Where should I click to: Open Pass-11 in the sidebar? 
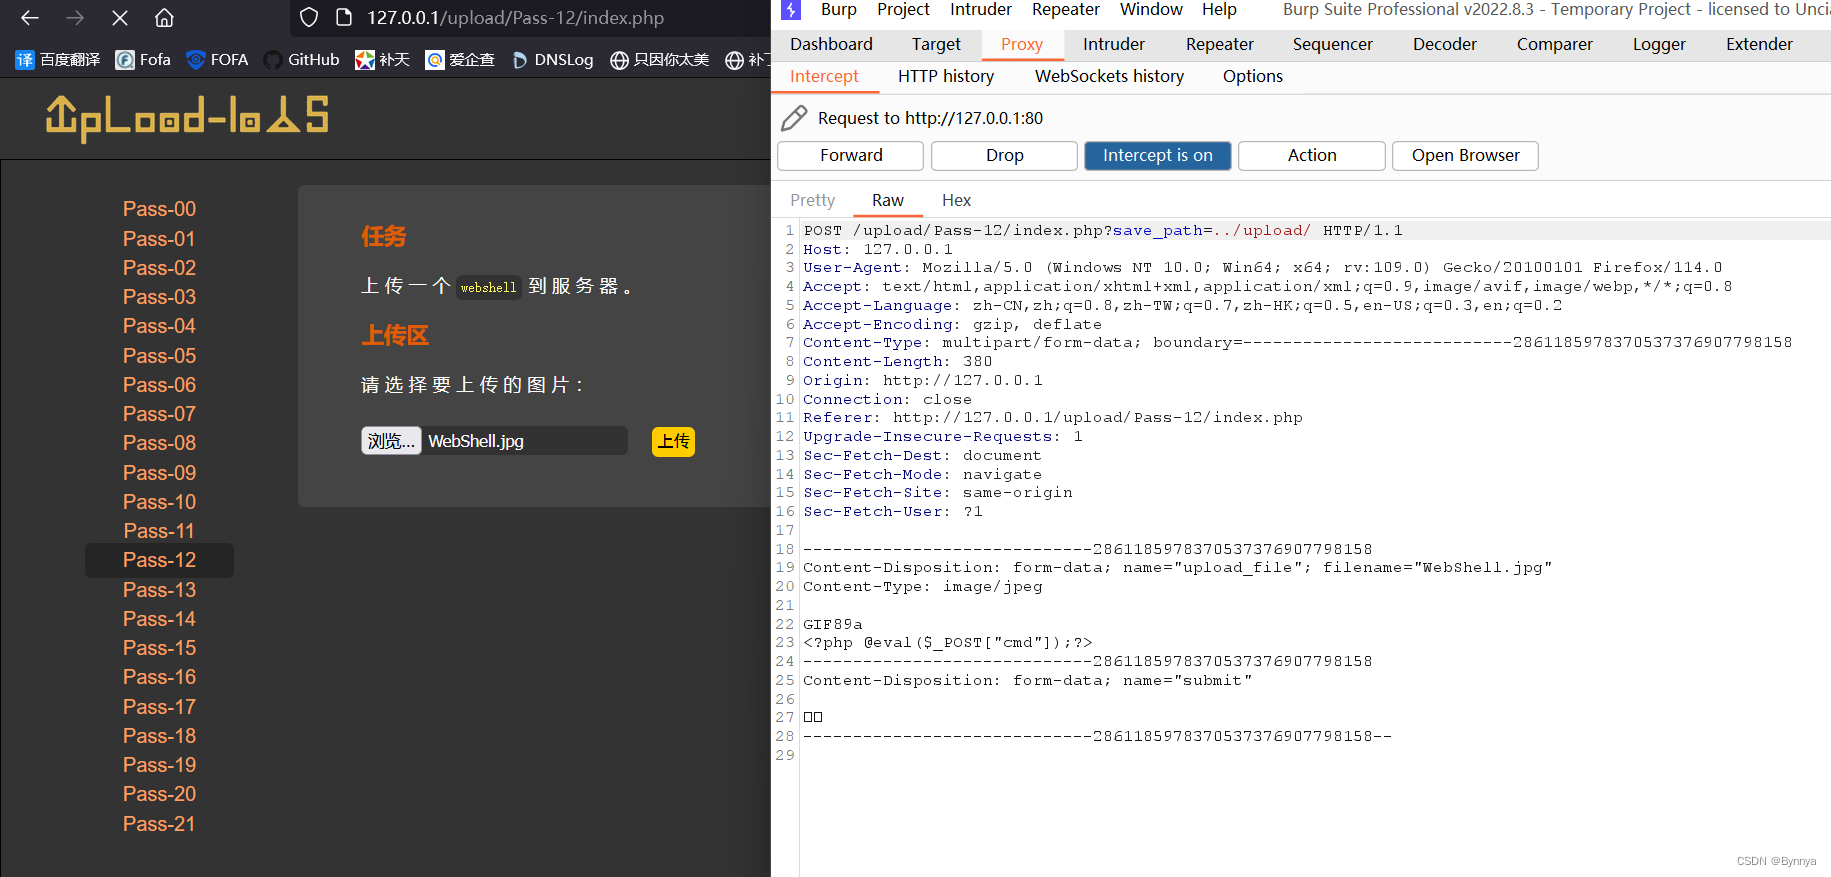[159, 531]
